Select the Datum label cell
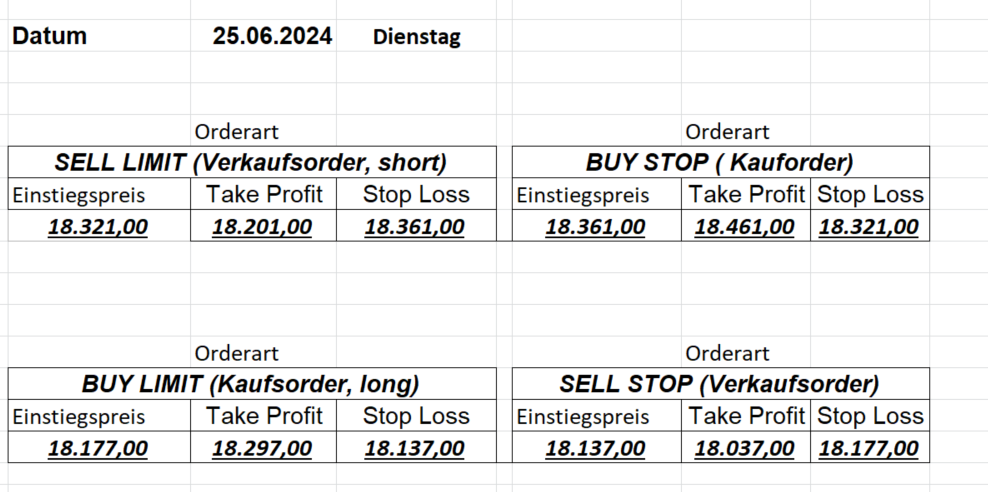Image resolution: width=988 pixels, height=492 pixels. pyautogui.click(x=50, y=37)
